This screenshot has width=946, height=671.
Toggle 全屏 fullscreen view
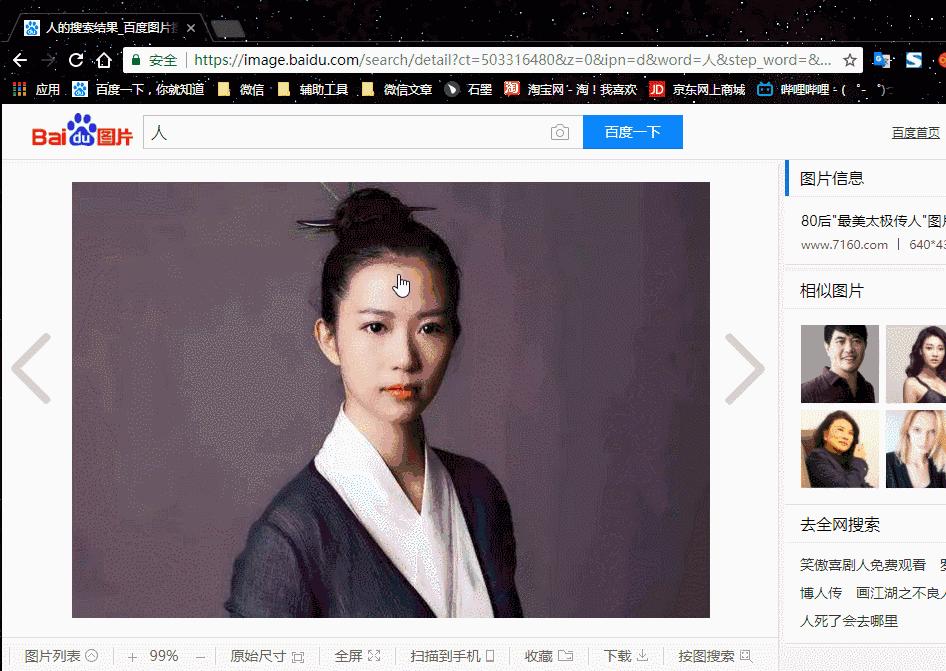pos(357,656)
